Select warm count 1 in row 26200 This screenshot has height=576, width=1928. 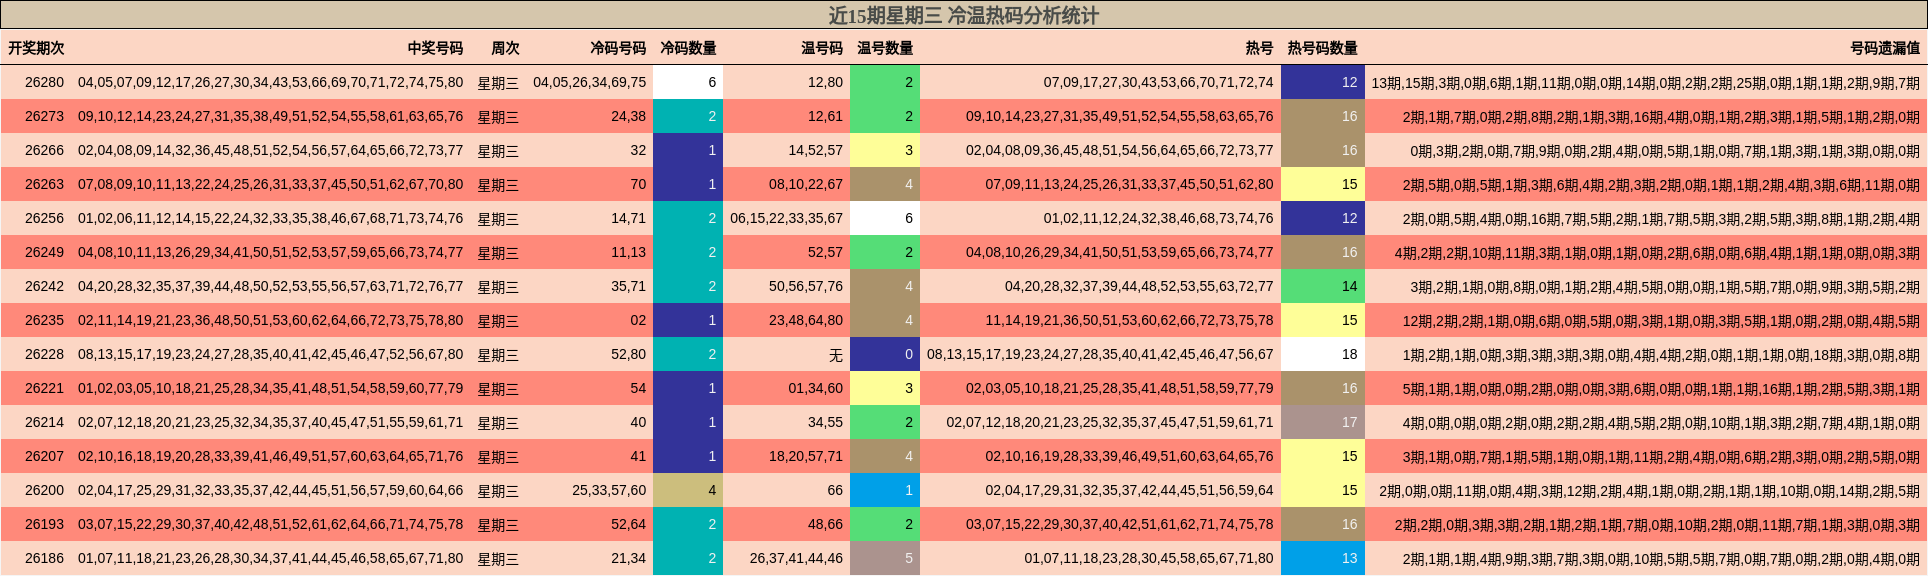(x=885, y=490)
